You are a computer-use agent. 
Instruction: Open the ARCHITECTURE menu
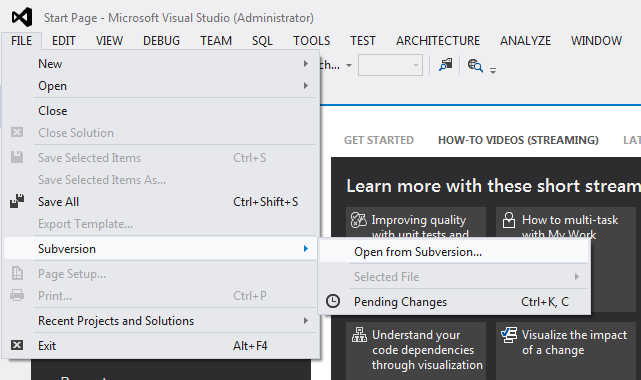click(438, 40)
